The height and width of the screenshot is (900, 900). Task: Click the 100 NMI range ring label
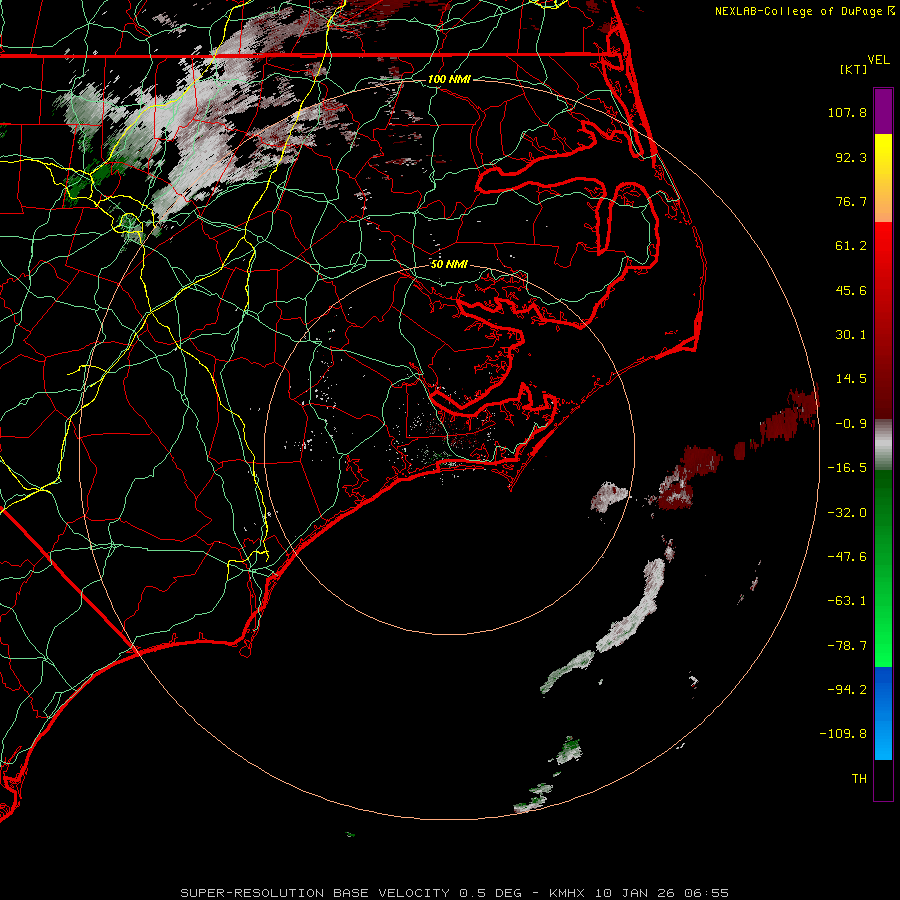[x=449, y=79]
